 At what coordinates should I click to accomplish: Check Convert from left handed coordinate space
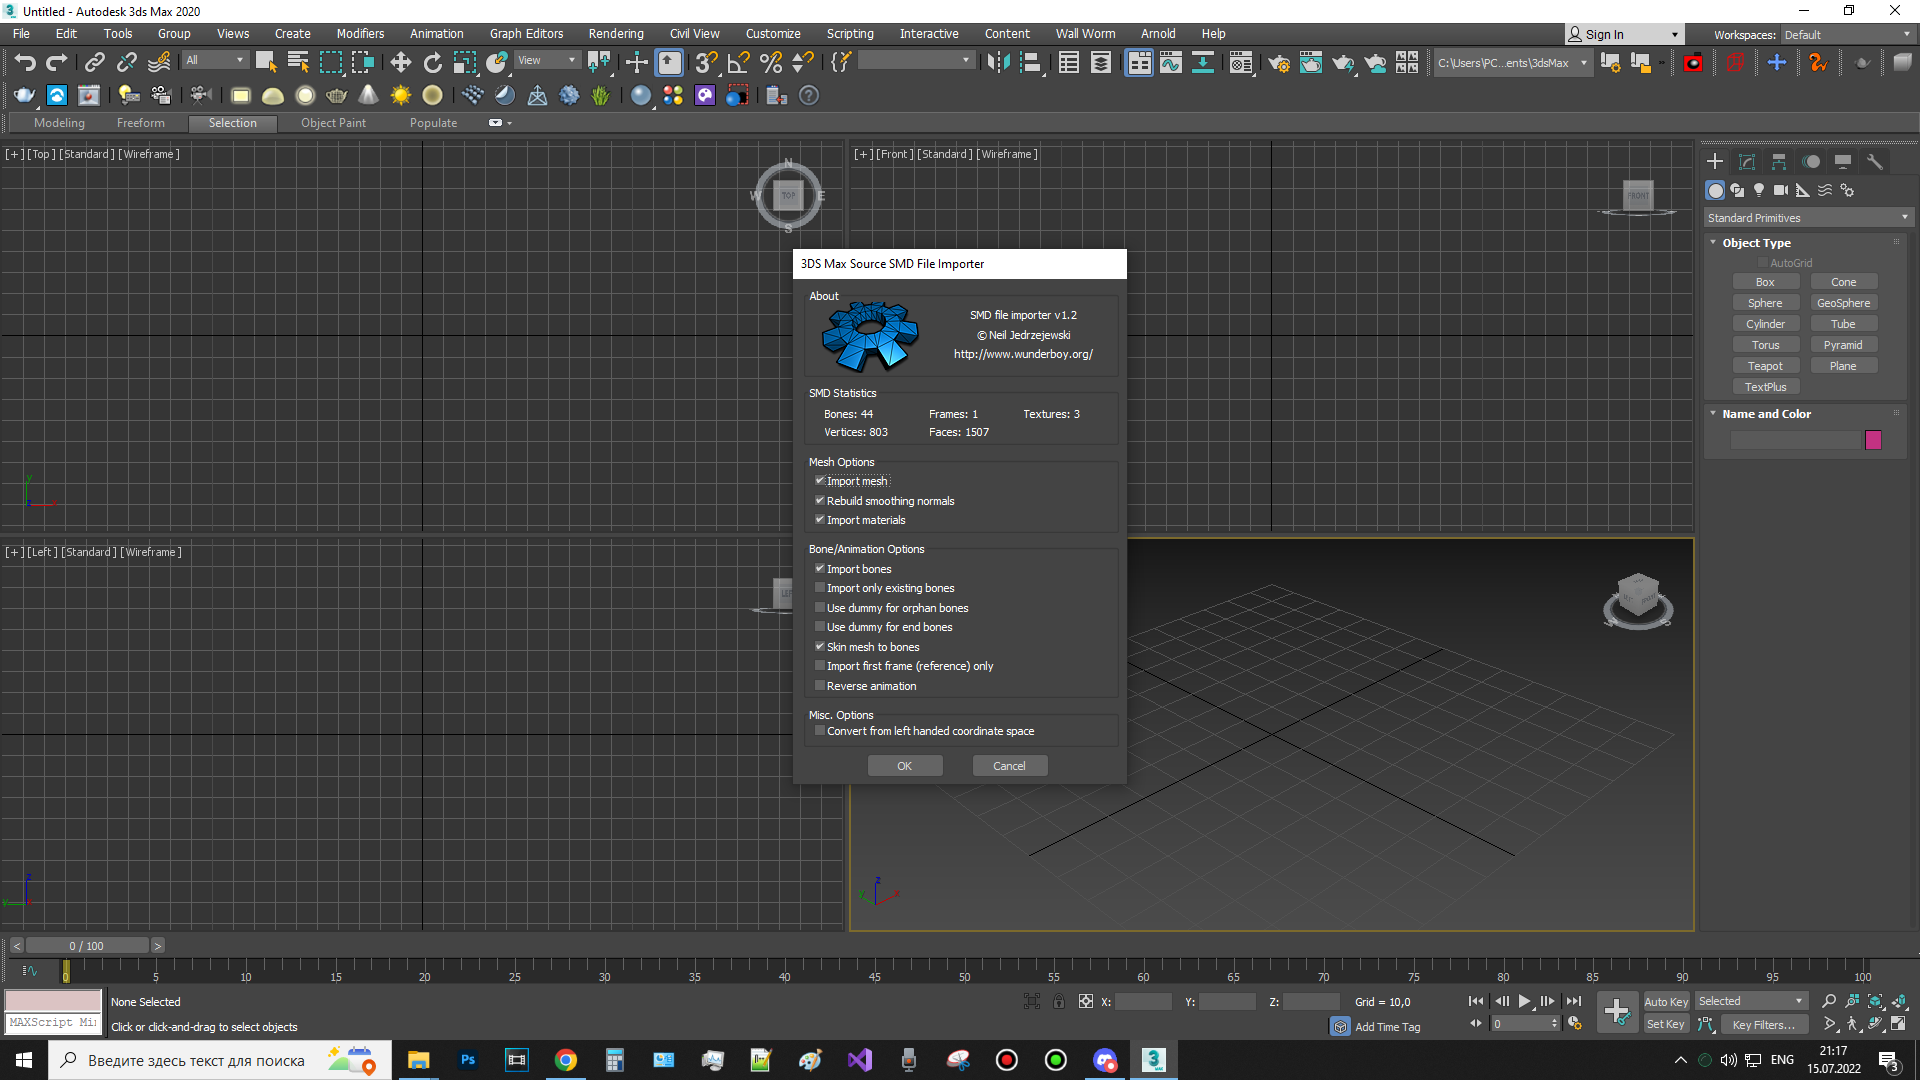[820, 731]
